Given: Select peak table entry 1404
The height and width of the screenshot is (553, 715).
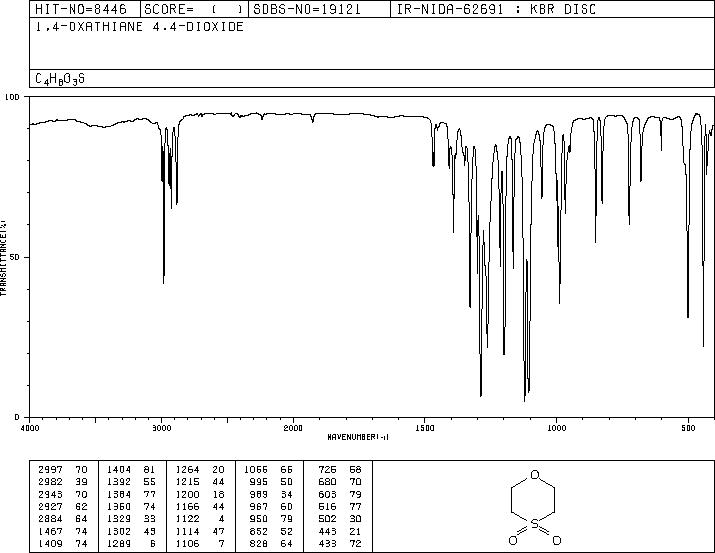Looking at the screenshot, I should pos(119,470).
